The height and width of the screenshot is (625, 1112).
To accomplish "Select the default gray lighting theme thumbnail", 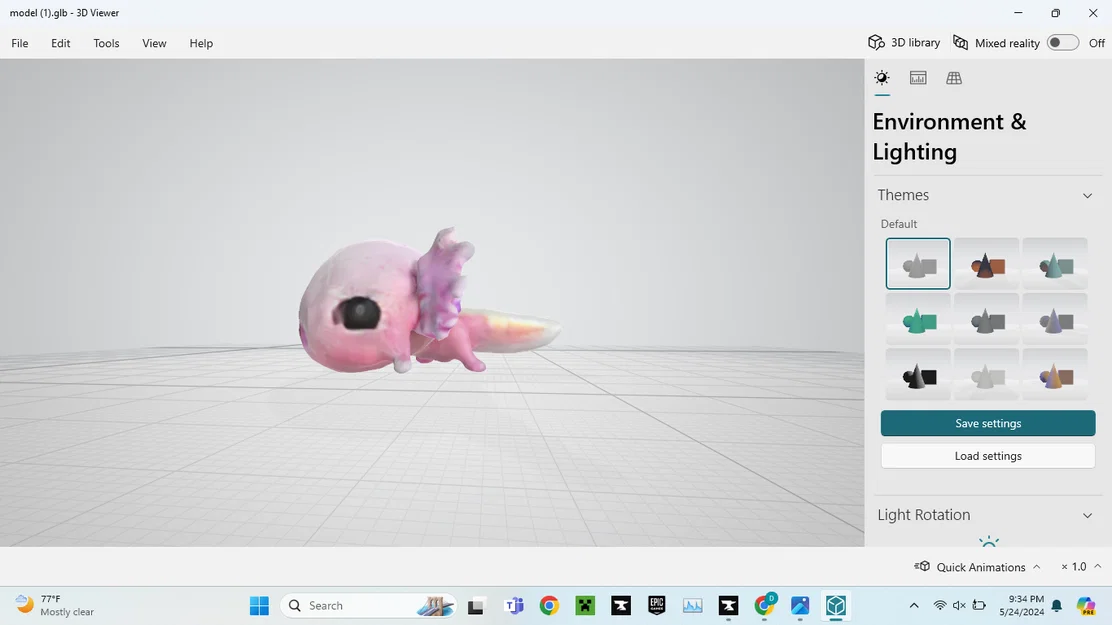I will pyautogui.click(x=918, y=263).
